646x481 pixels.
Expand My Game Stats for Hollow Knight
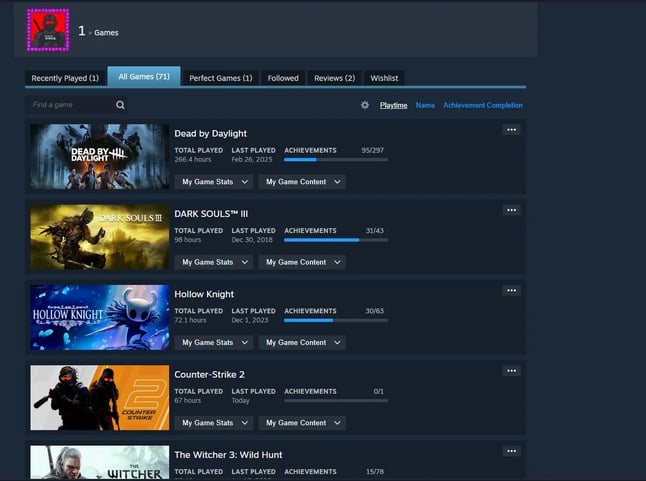tap(214, 342)
